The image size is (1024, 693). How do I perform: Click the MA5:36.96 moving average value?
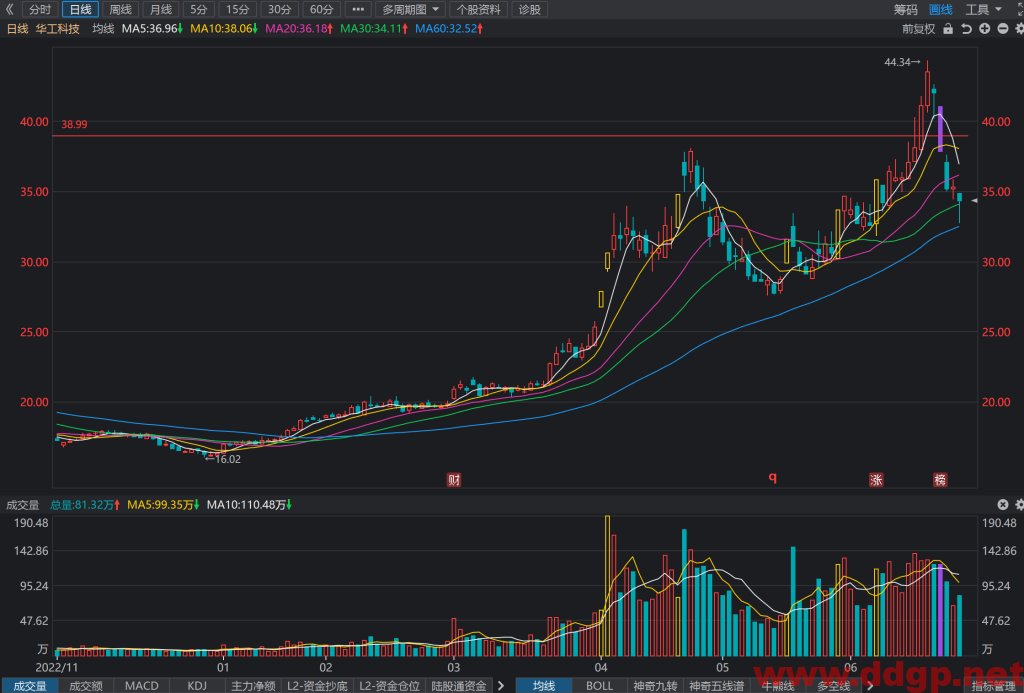click(152, 29)
